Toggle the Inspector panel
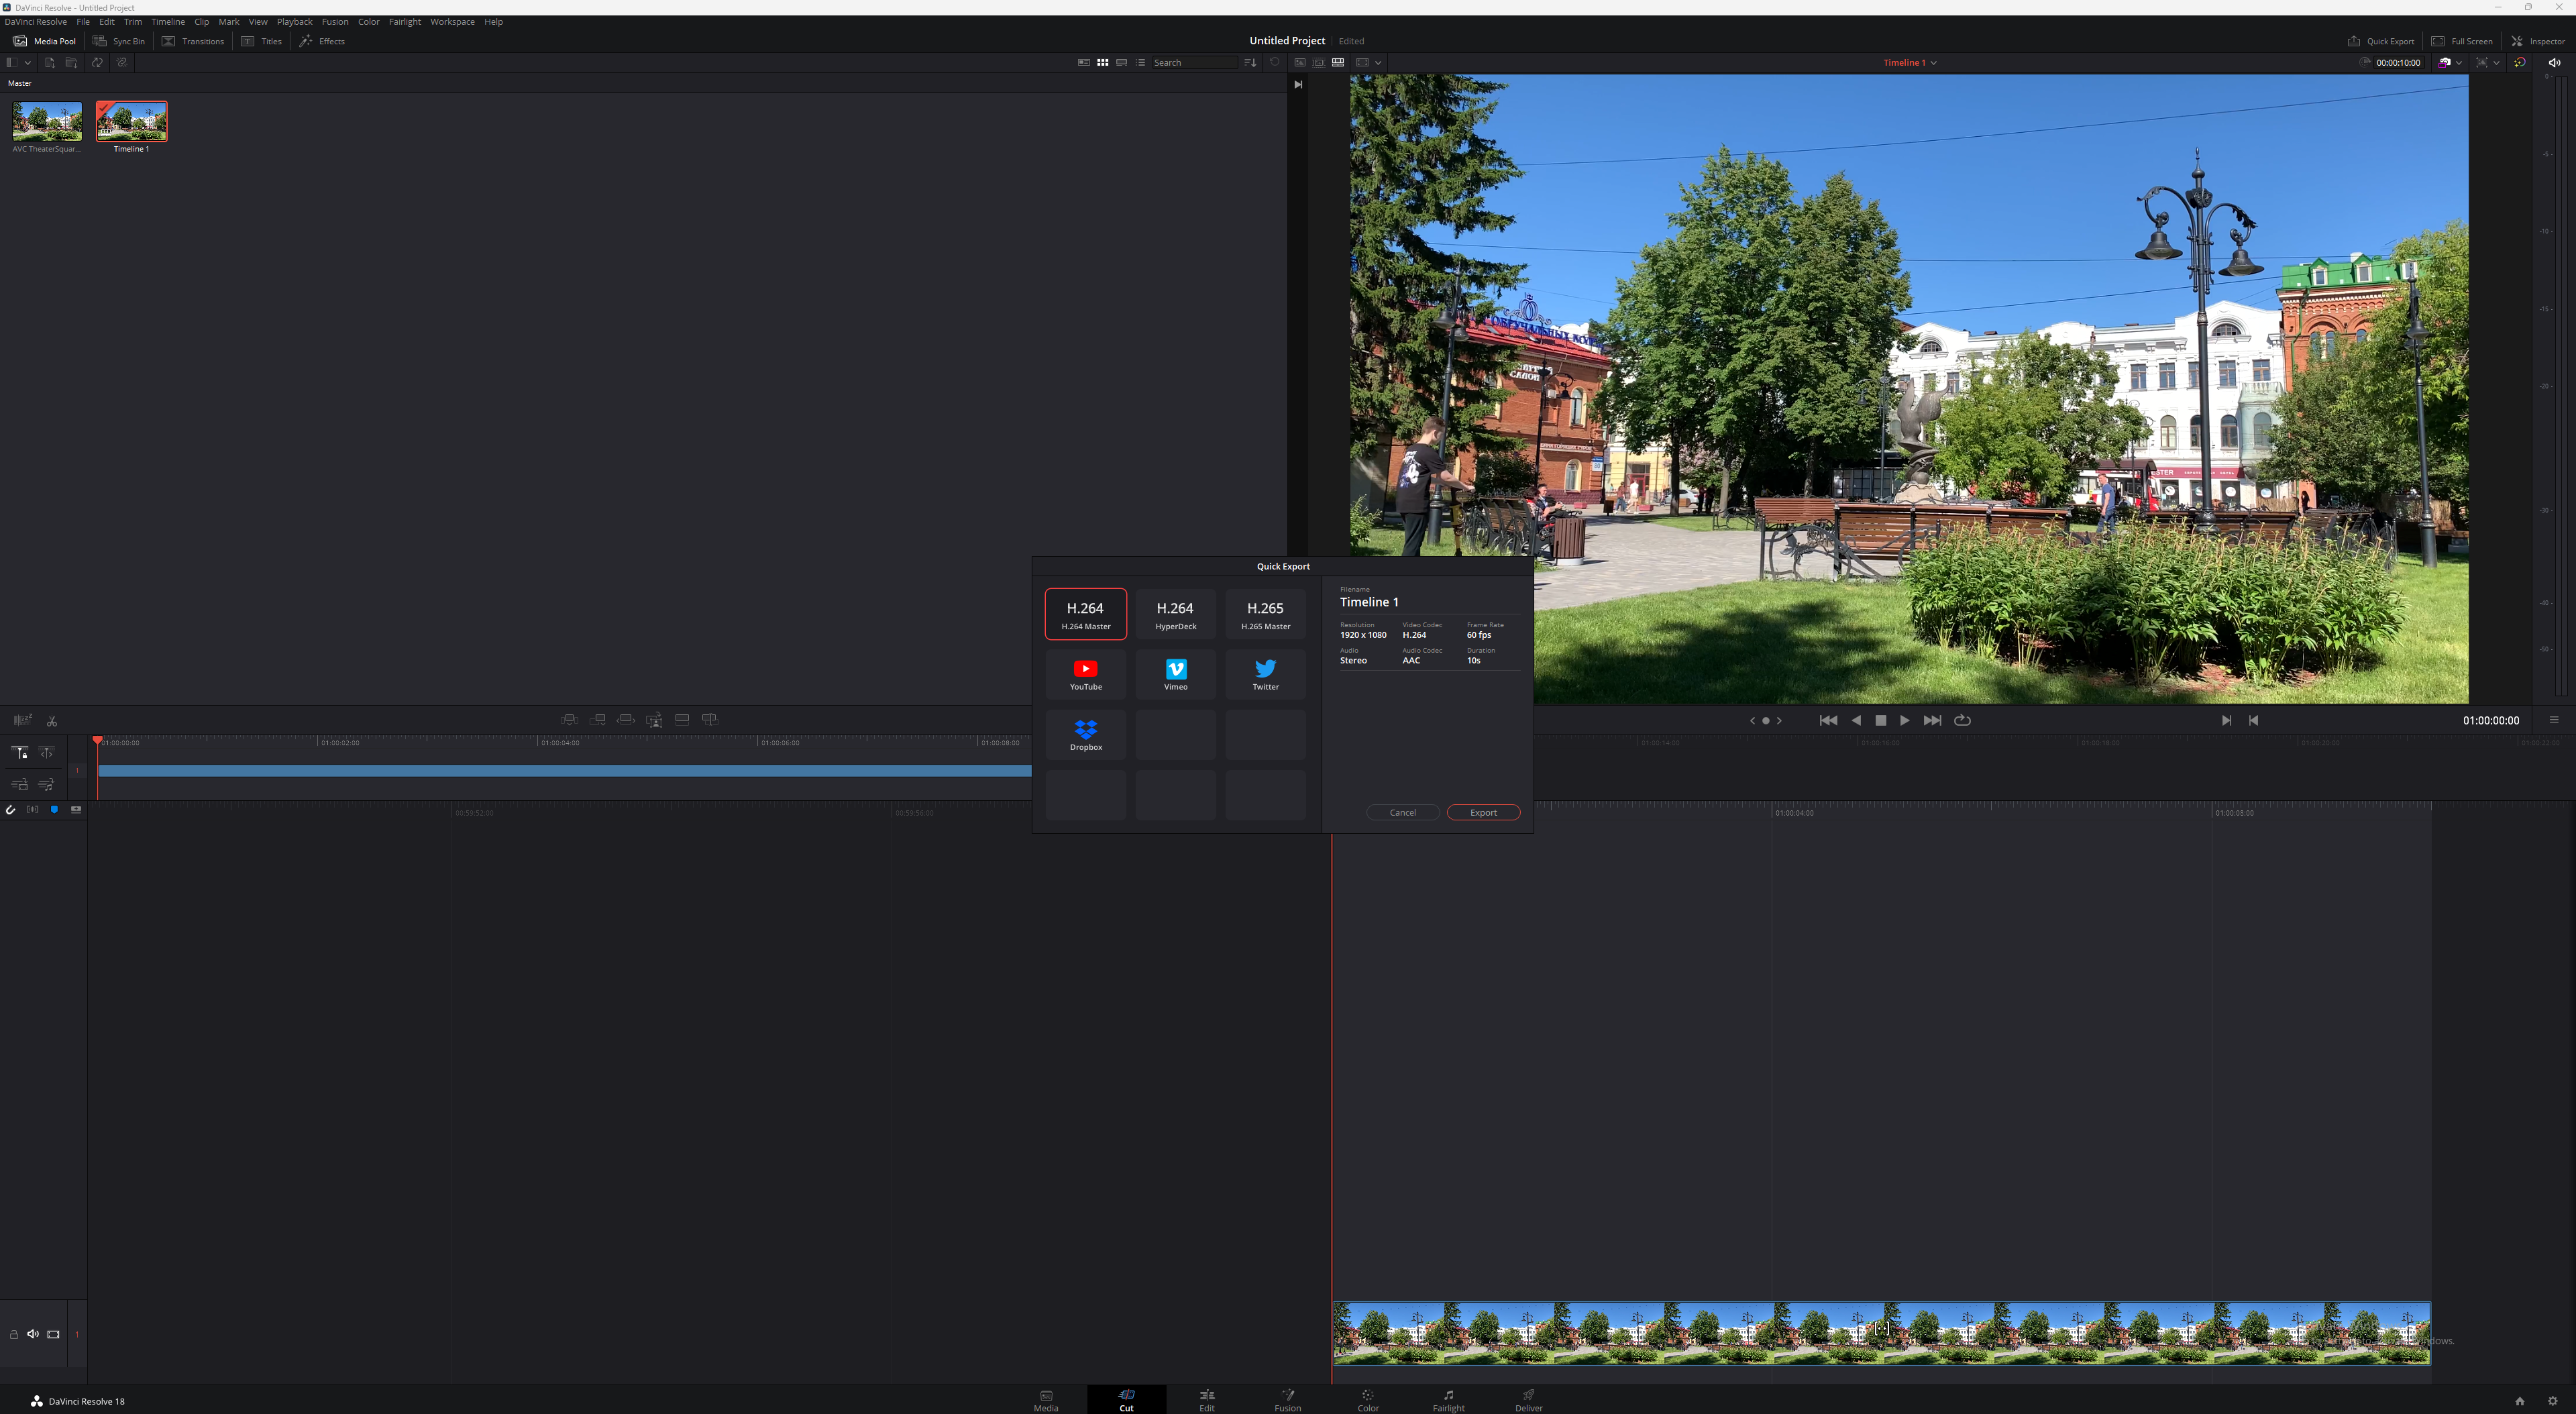 click(2538, 41)
